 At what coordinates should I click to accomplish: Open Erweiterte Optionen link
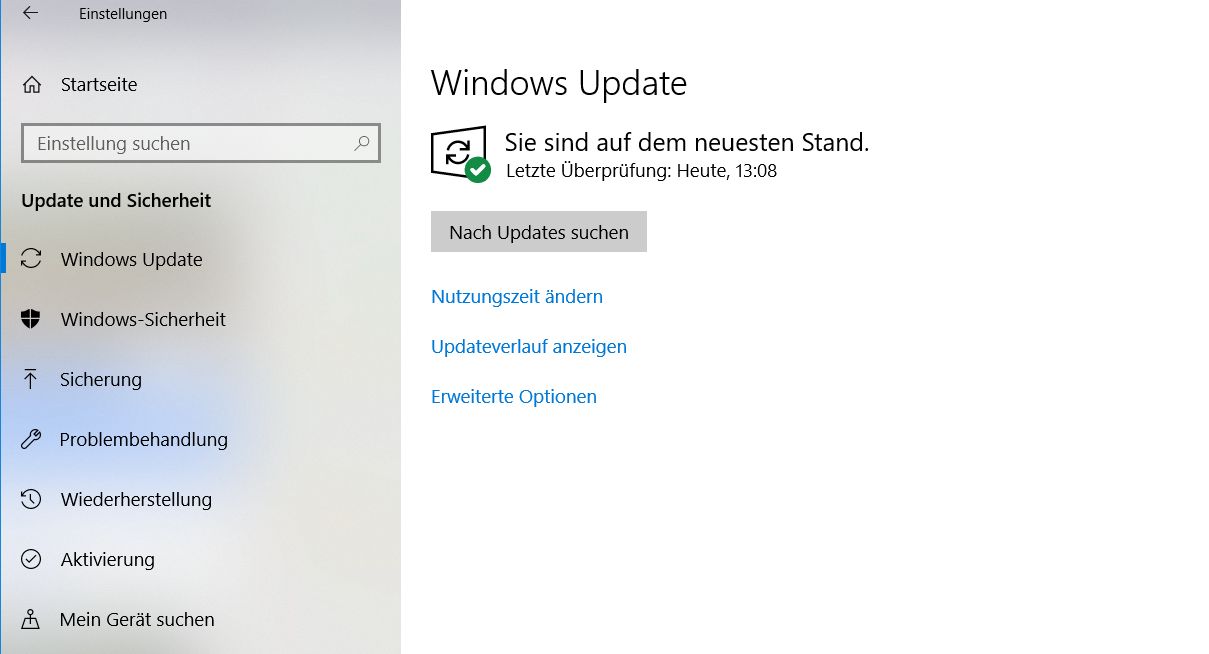514,396
